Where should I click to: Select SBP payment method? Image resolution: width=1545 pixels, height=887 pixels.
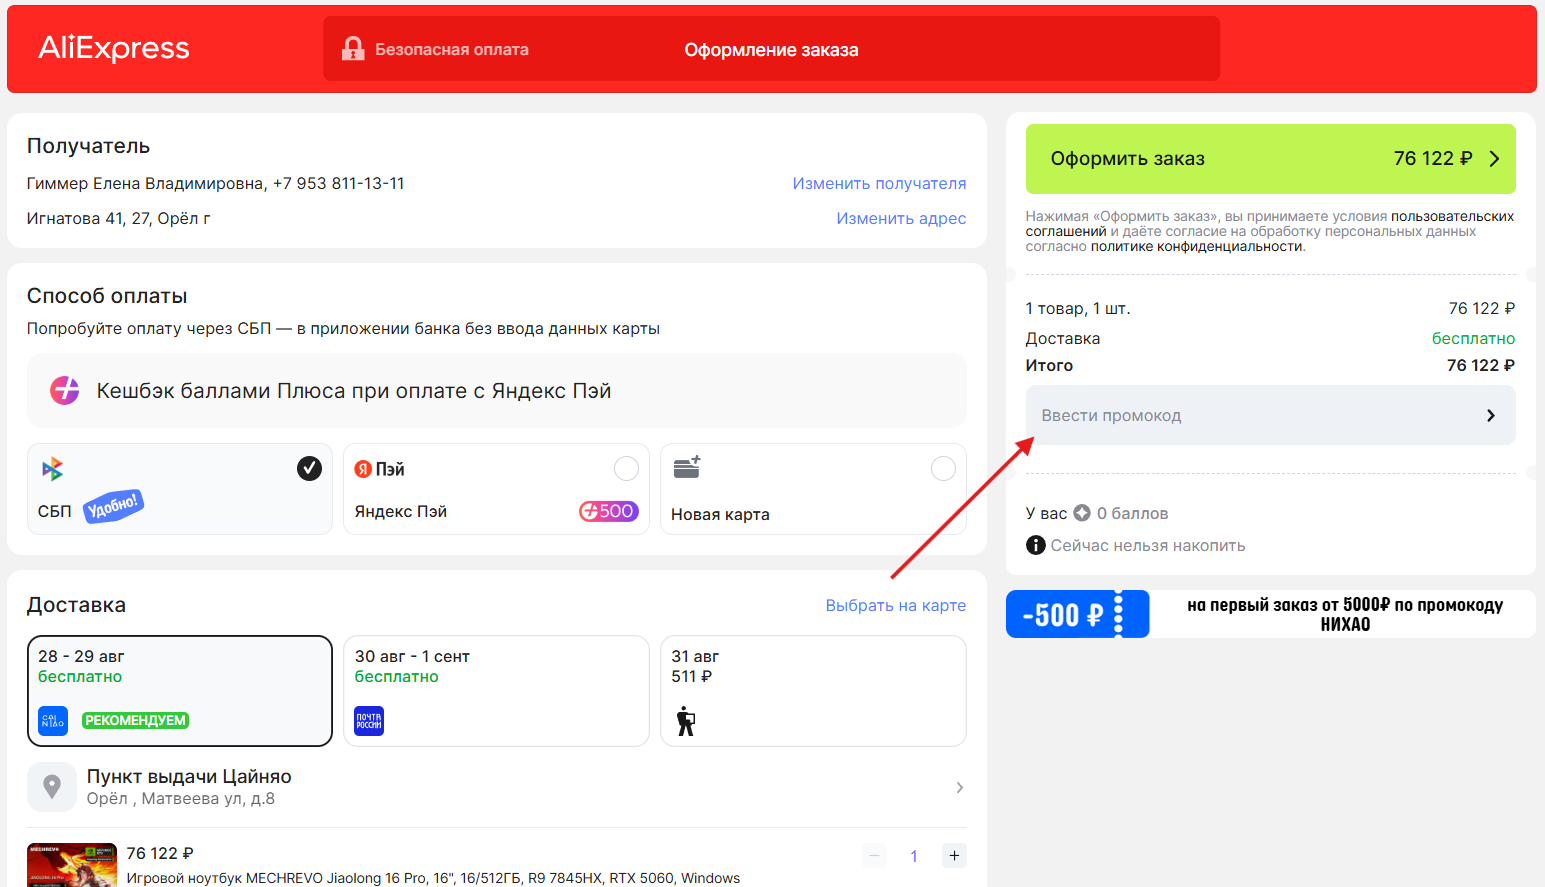180,489
